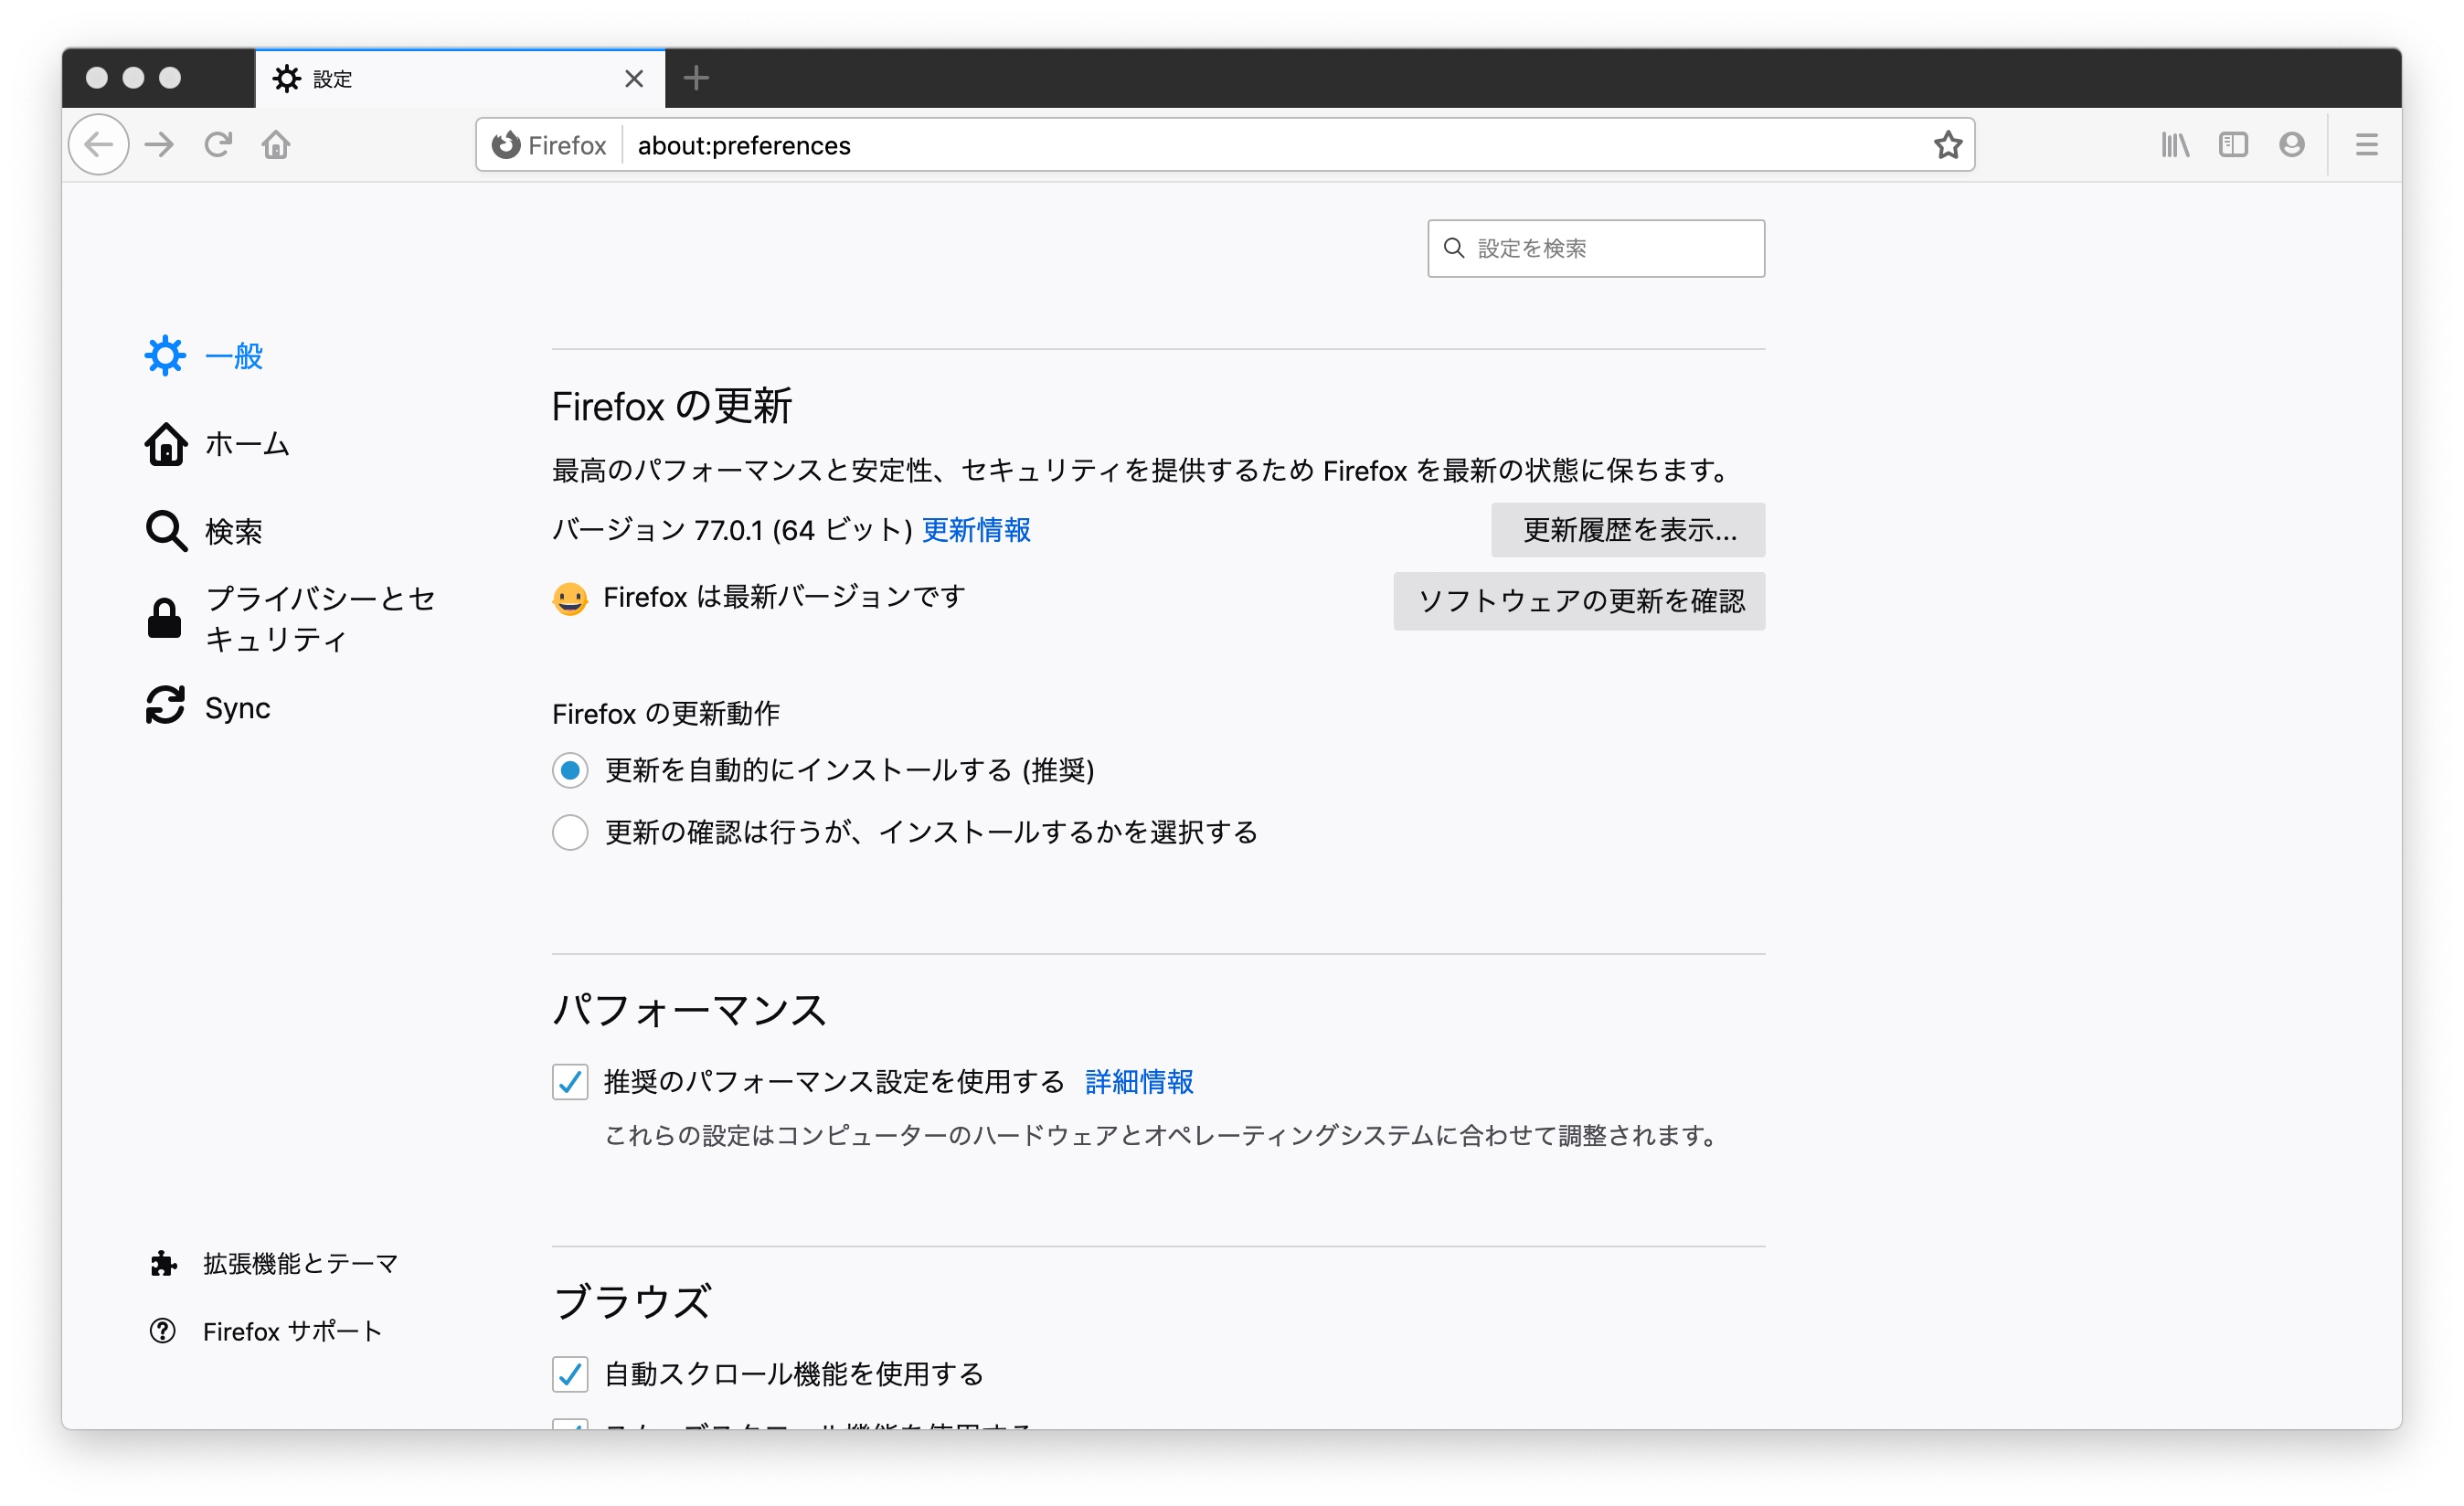Open 拡張機能とテーマ link
The height and width of the screenshot is (1506, 2464).
point(300,1264)
